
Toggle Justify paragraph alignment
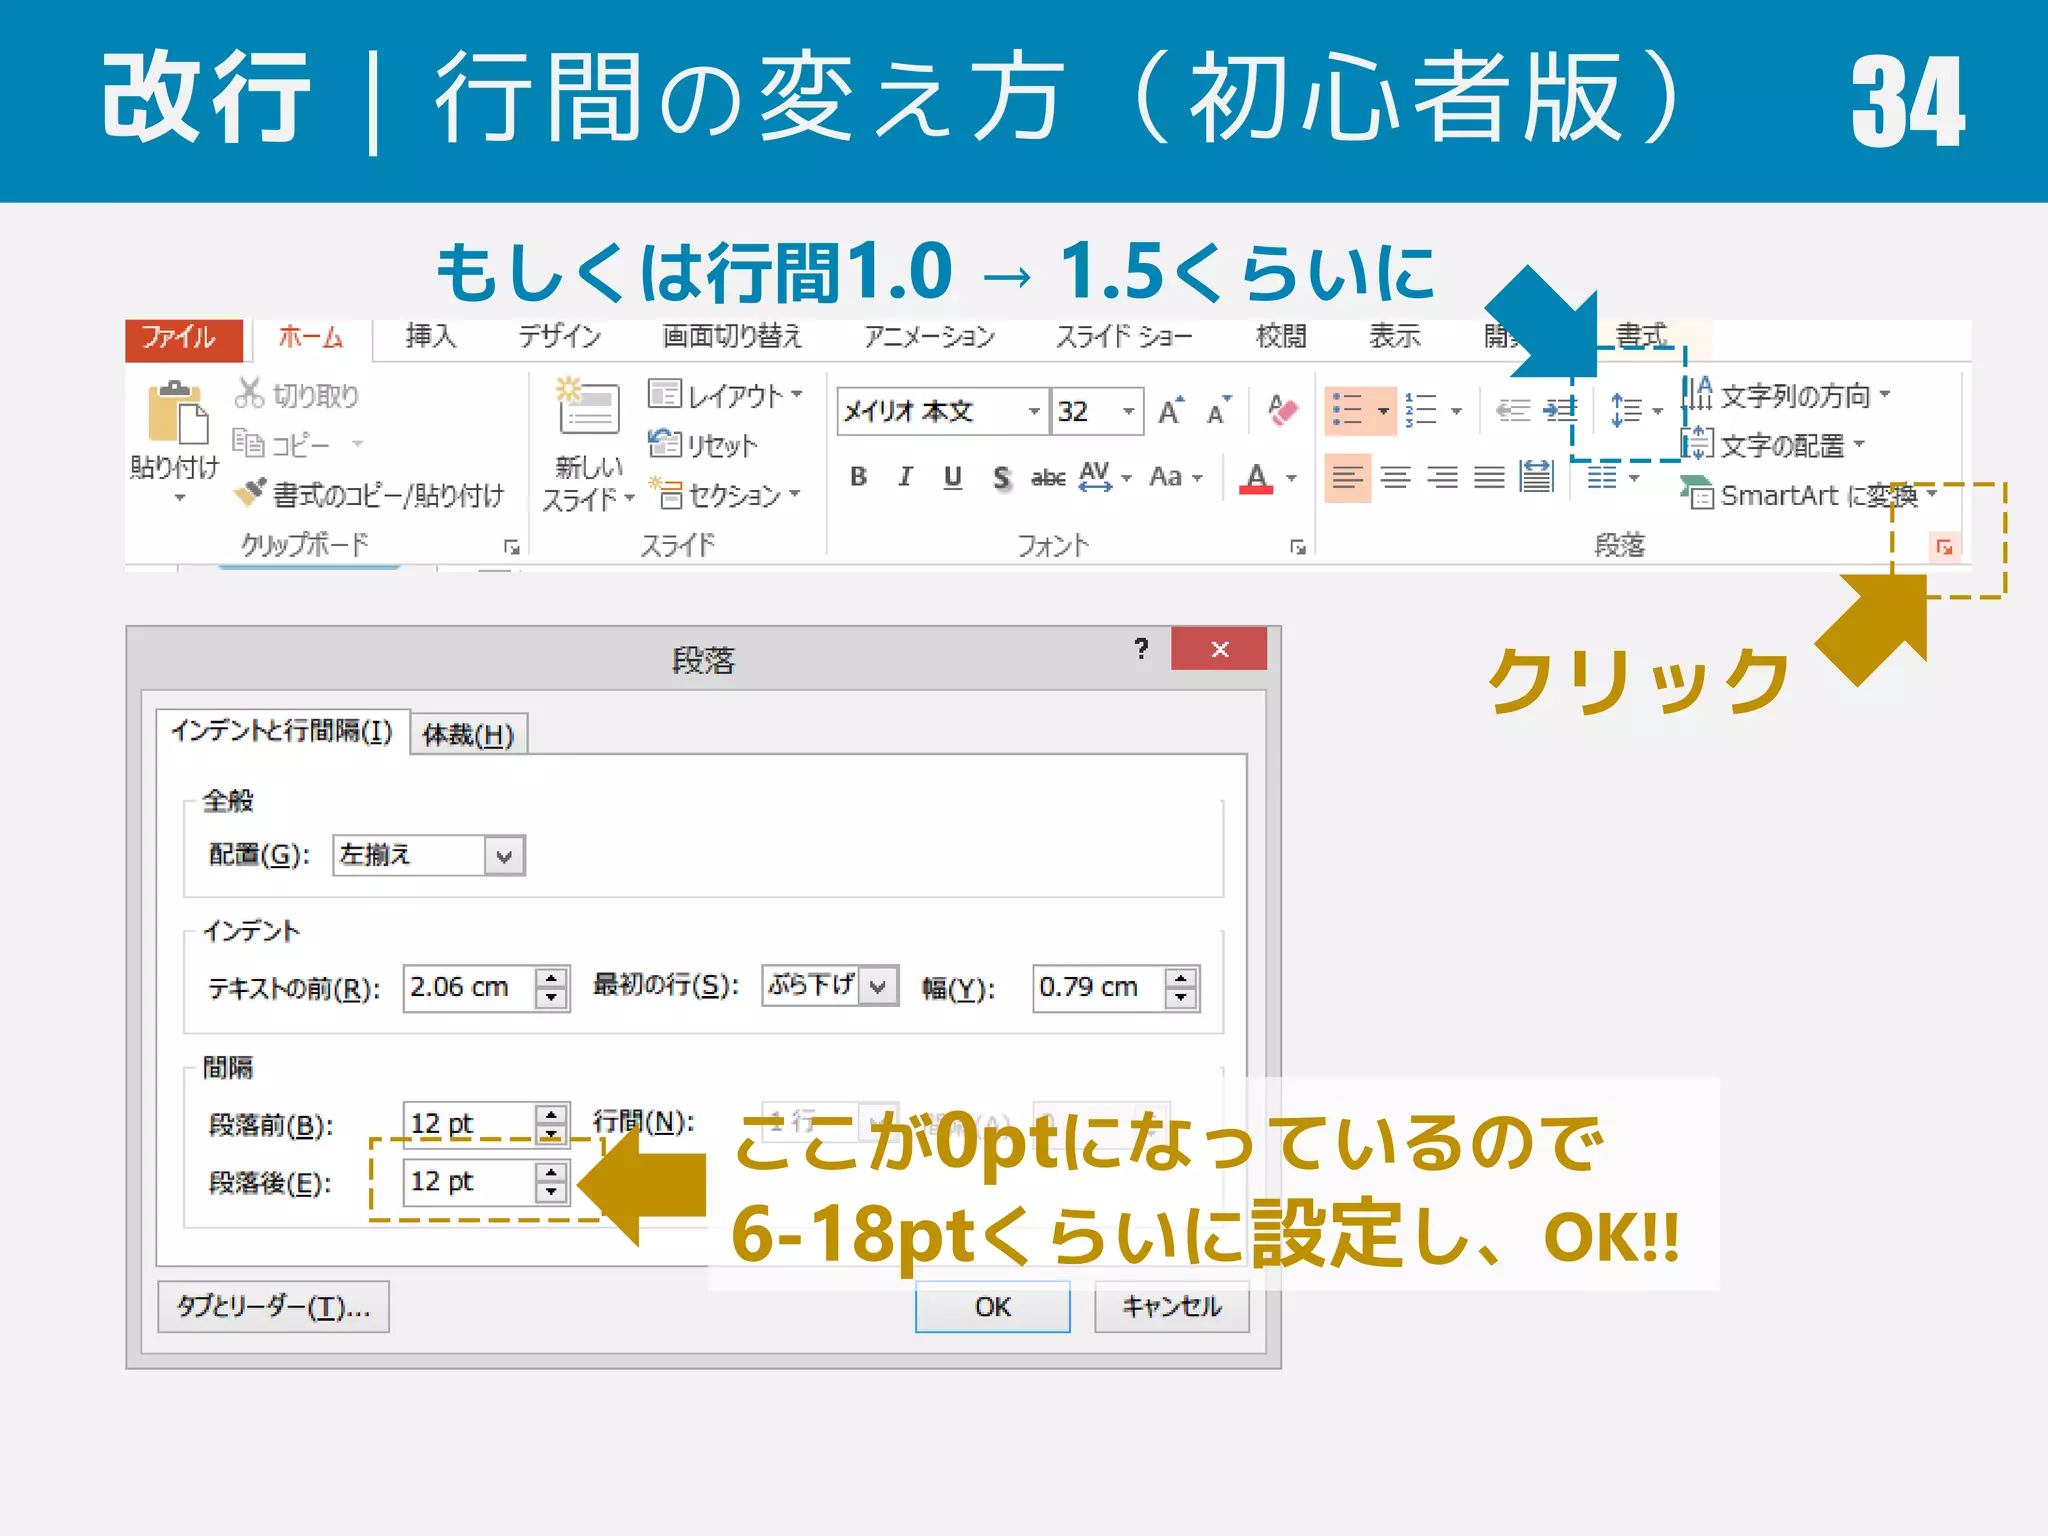tap(1489, 478)
